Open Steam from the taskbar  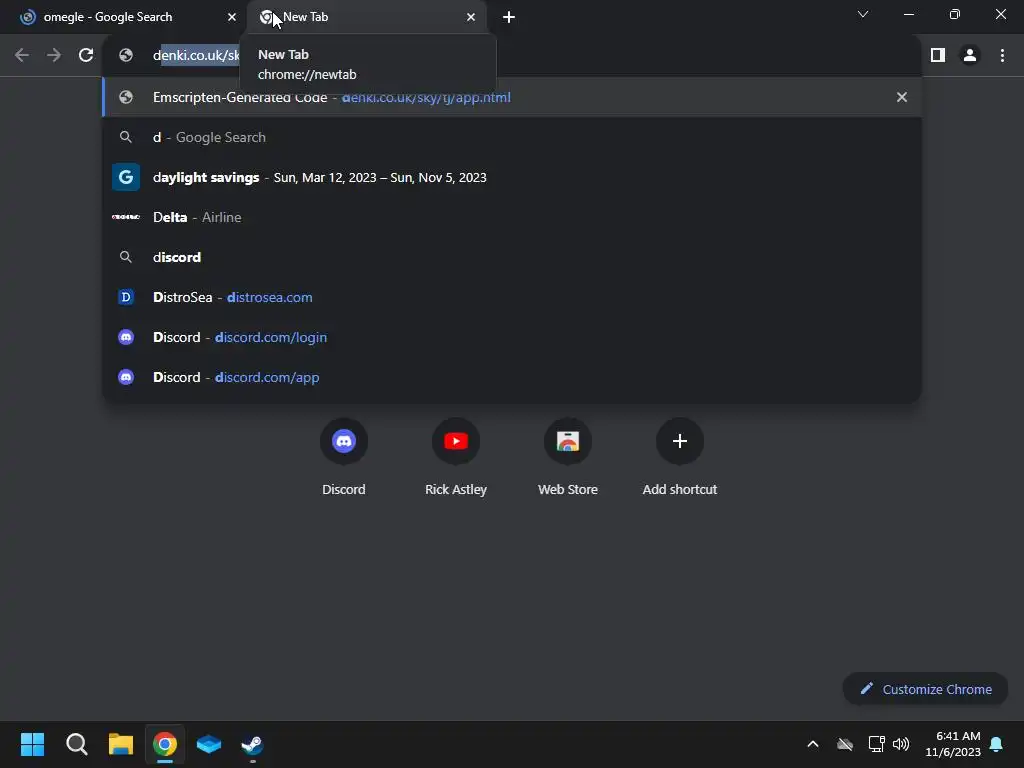[253, 744]
